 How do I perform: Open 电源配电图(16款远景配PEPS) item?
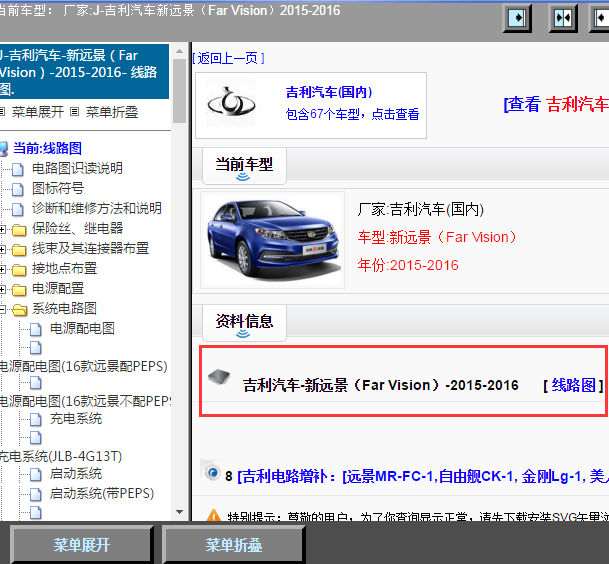coord(84,366)
